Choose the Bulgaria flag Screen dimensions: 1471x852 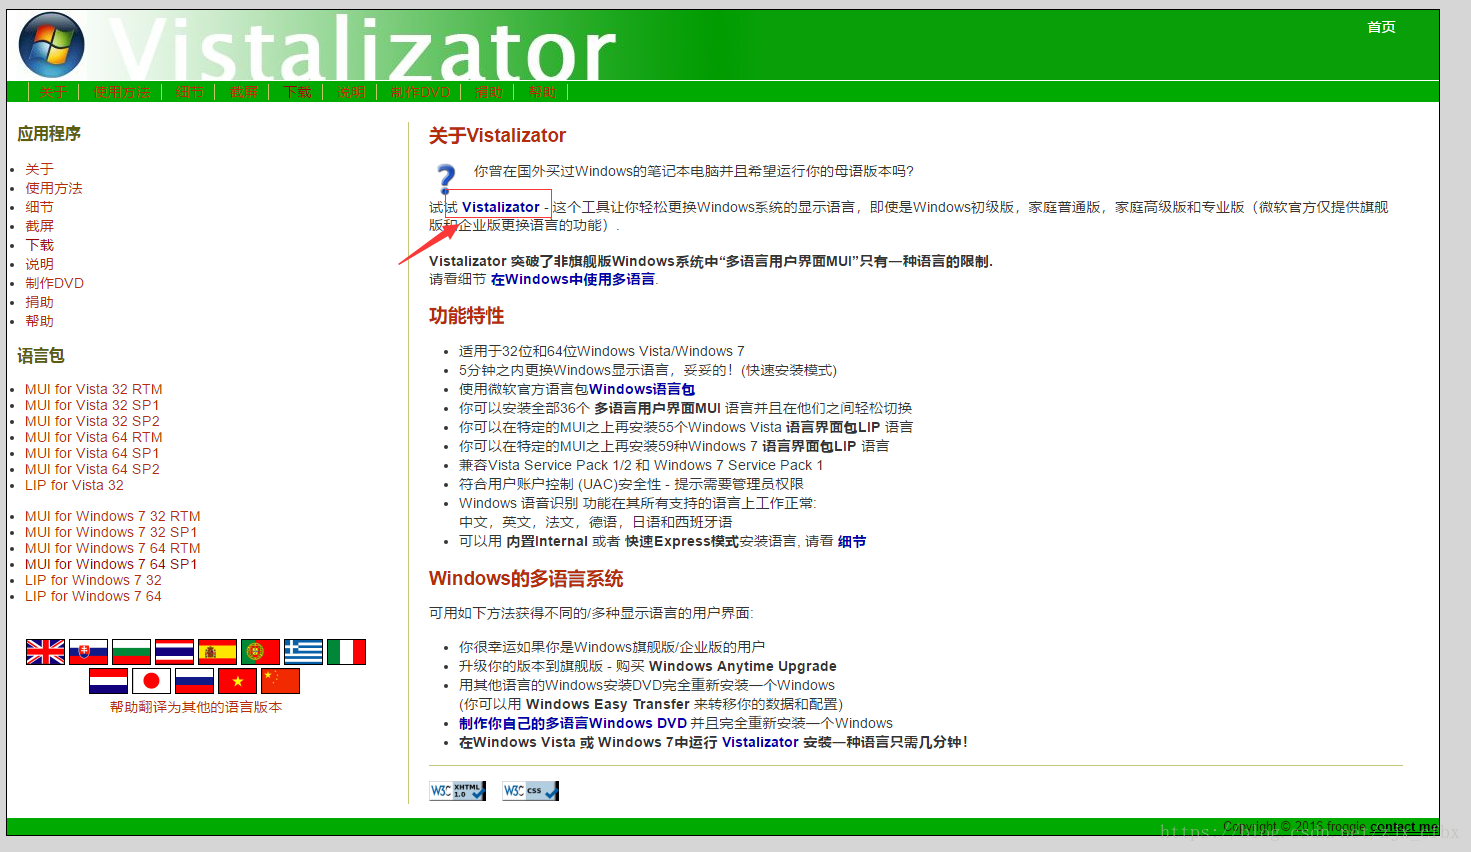tap(131, 652)
